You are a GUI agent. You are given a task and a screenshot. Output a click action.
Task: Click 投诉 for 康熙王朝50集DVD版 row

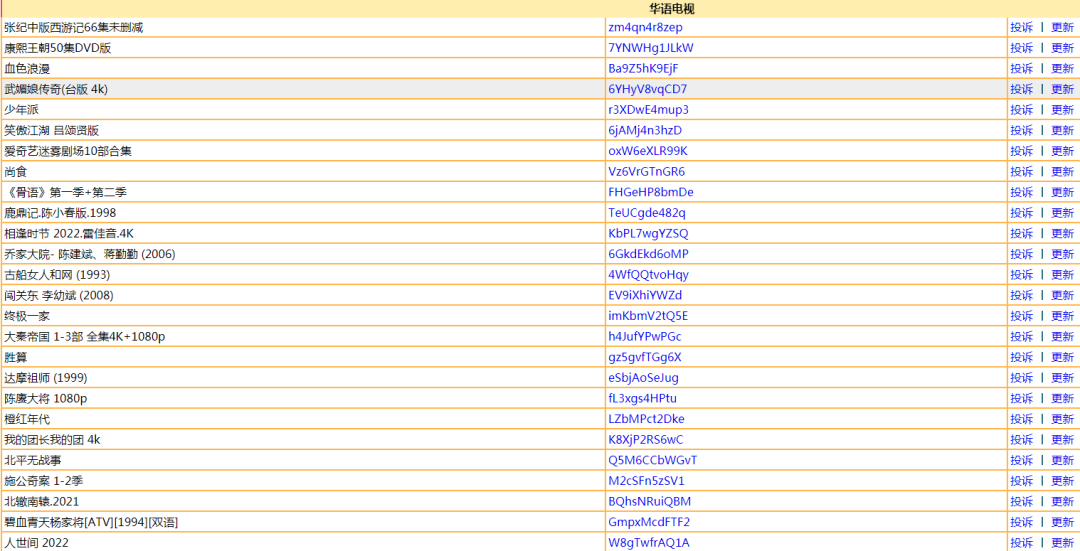[1021, 48]
